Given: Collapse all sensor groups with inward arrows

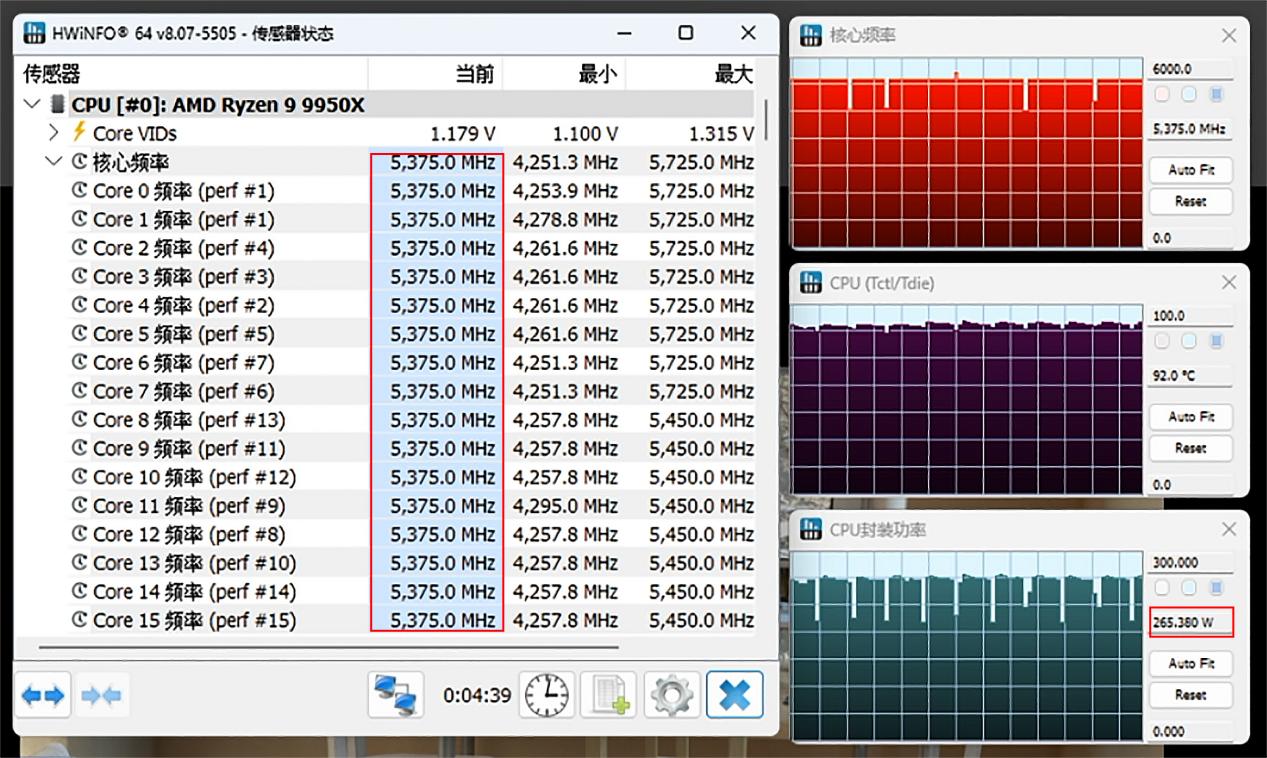Looking at the screenshot, I should coord(100,694).
